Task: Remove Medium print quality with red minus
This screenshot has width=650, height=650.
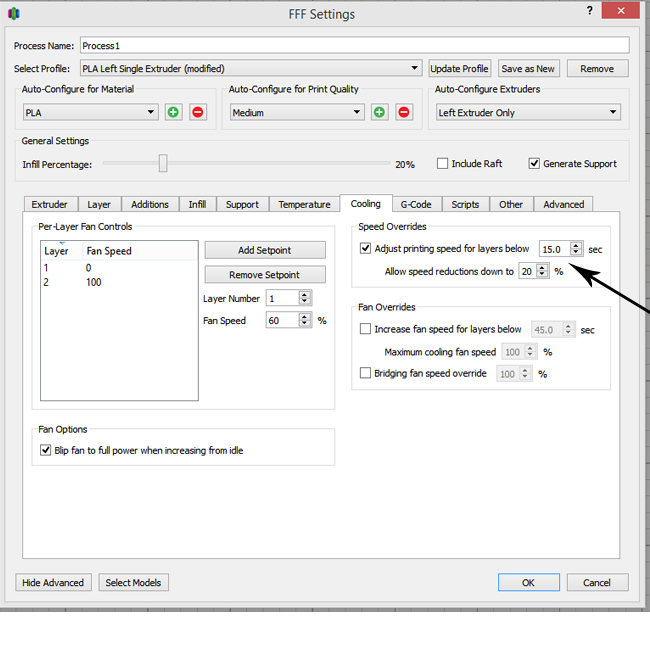Action: pyautogui.click(x=404, y=112)
